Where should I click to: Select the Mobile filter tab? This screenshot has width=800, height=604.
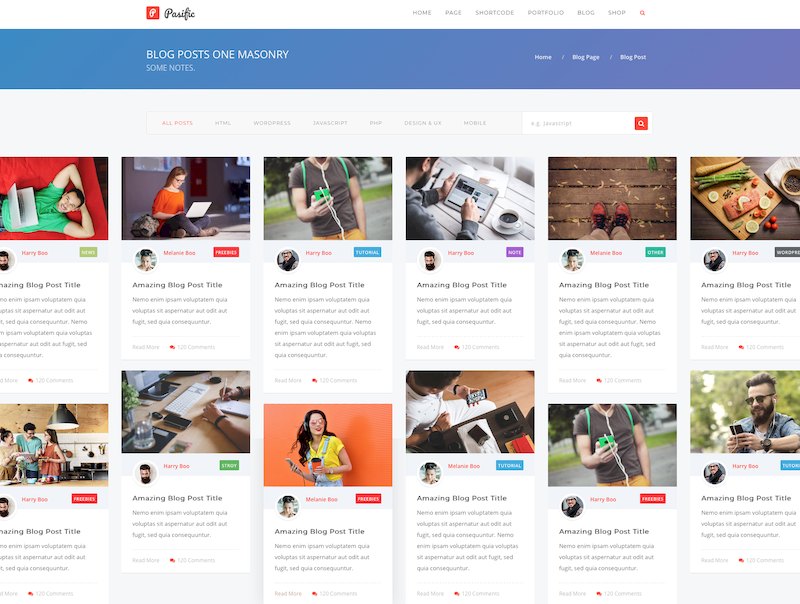click(x=474, y=123)
